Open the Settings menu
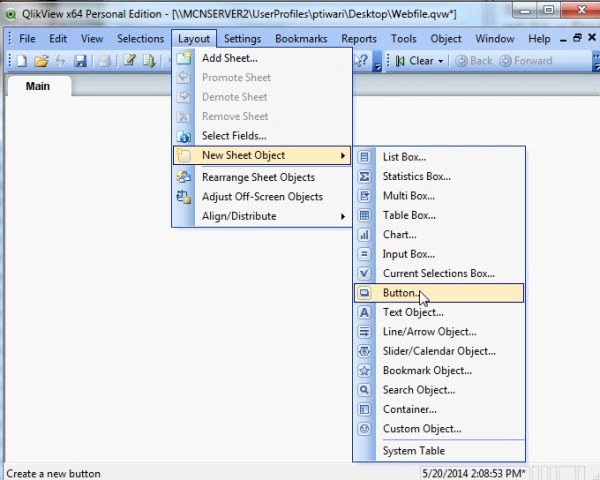This screenshot has width=600, height=480. 242,39
